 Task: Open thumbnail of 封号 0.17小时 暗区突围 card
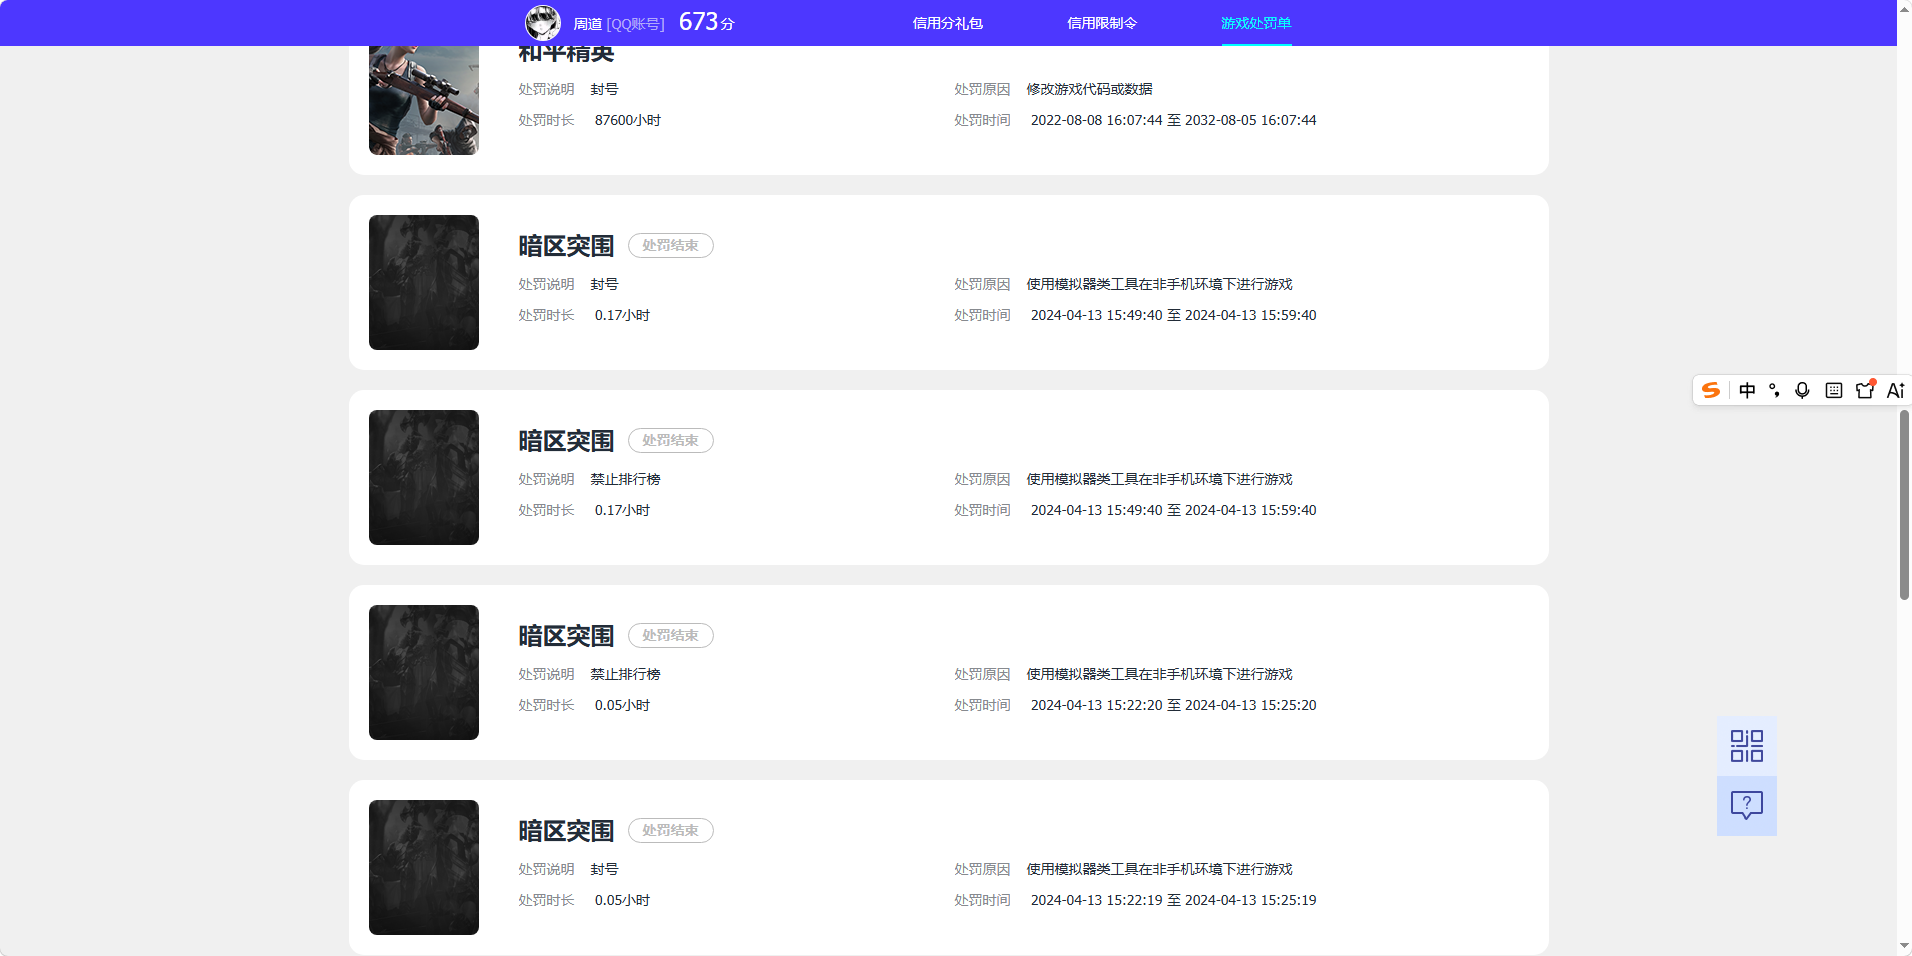[x=424, y=282]
